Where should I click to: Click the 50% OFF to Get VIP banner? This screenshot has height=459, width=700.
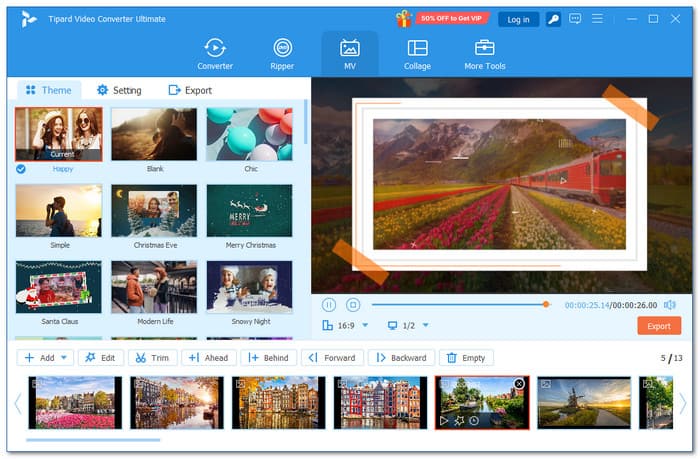452,18
